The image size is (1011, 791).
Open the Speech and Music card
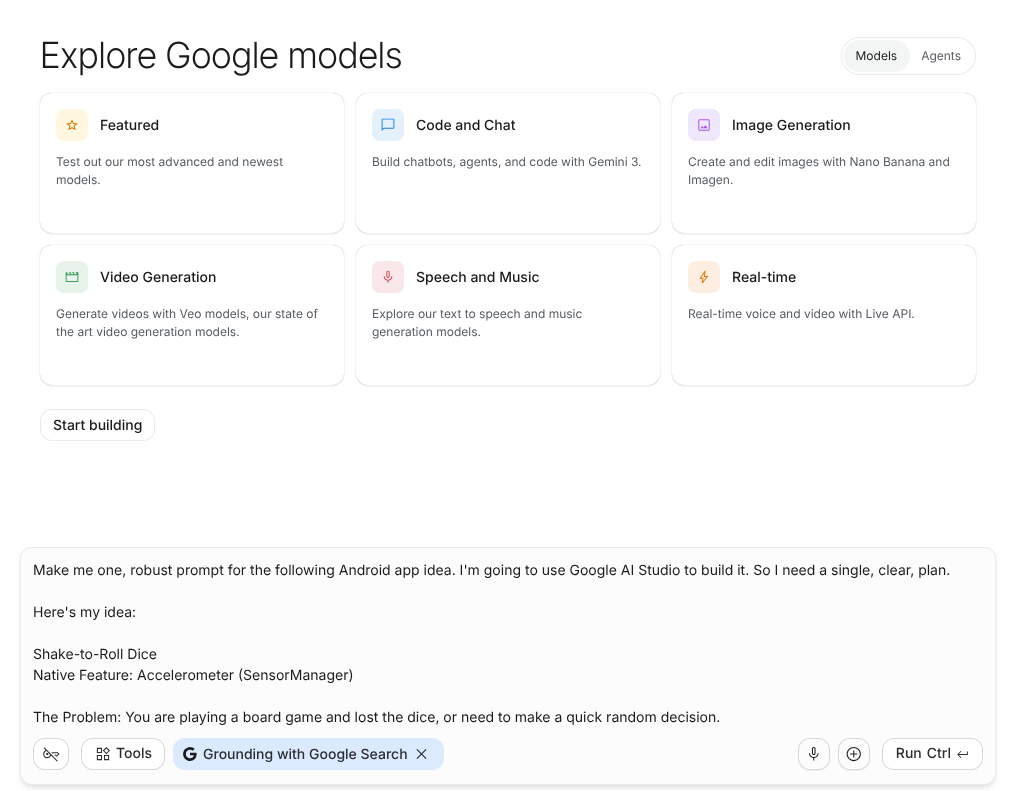click(508, 315)
